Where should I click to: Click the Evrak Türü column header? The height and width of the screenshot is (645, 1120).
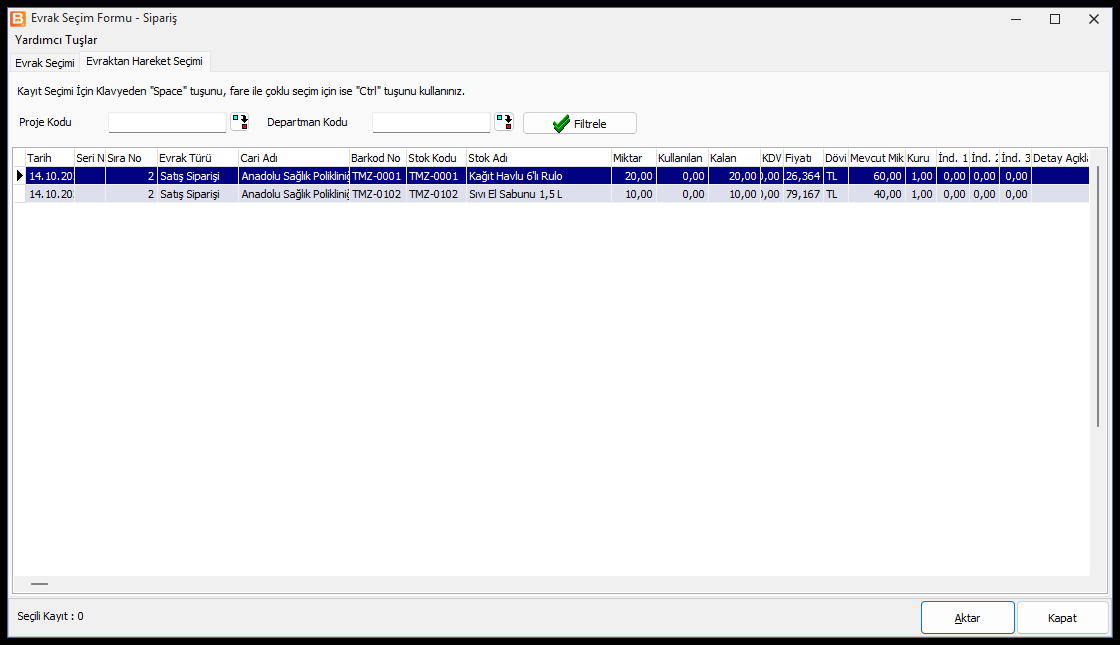pyautogui.click(x=198, y=158)
